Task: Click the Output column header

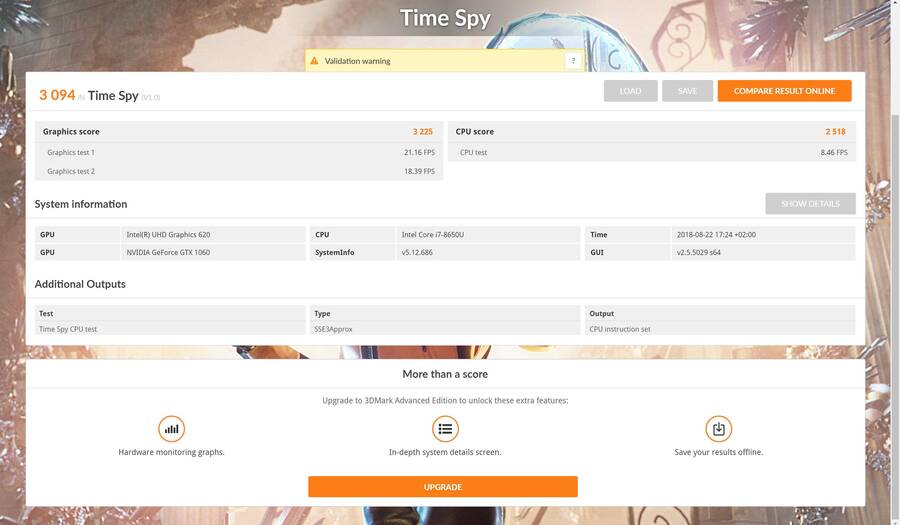Action: pos(602,314)
